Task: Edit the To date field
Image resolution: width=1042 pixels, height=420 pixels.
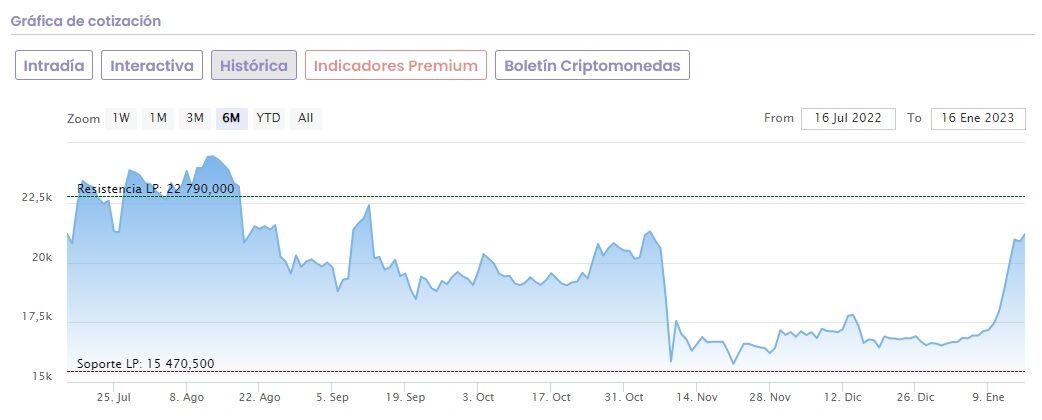Action: point(978,118)
